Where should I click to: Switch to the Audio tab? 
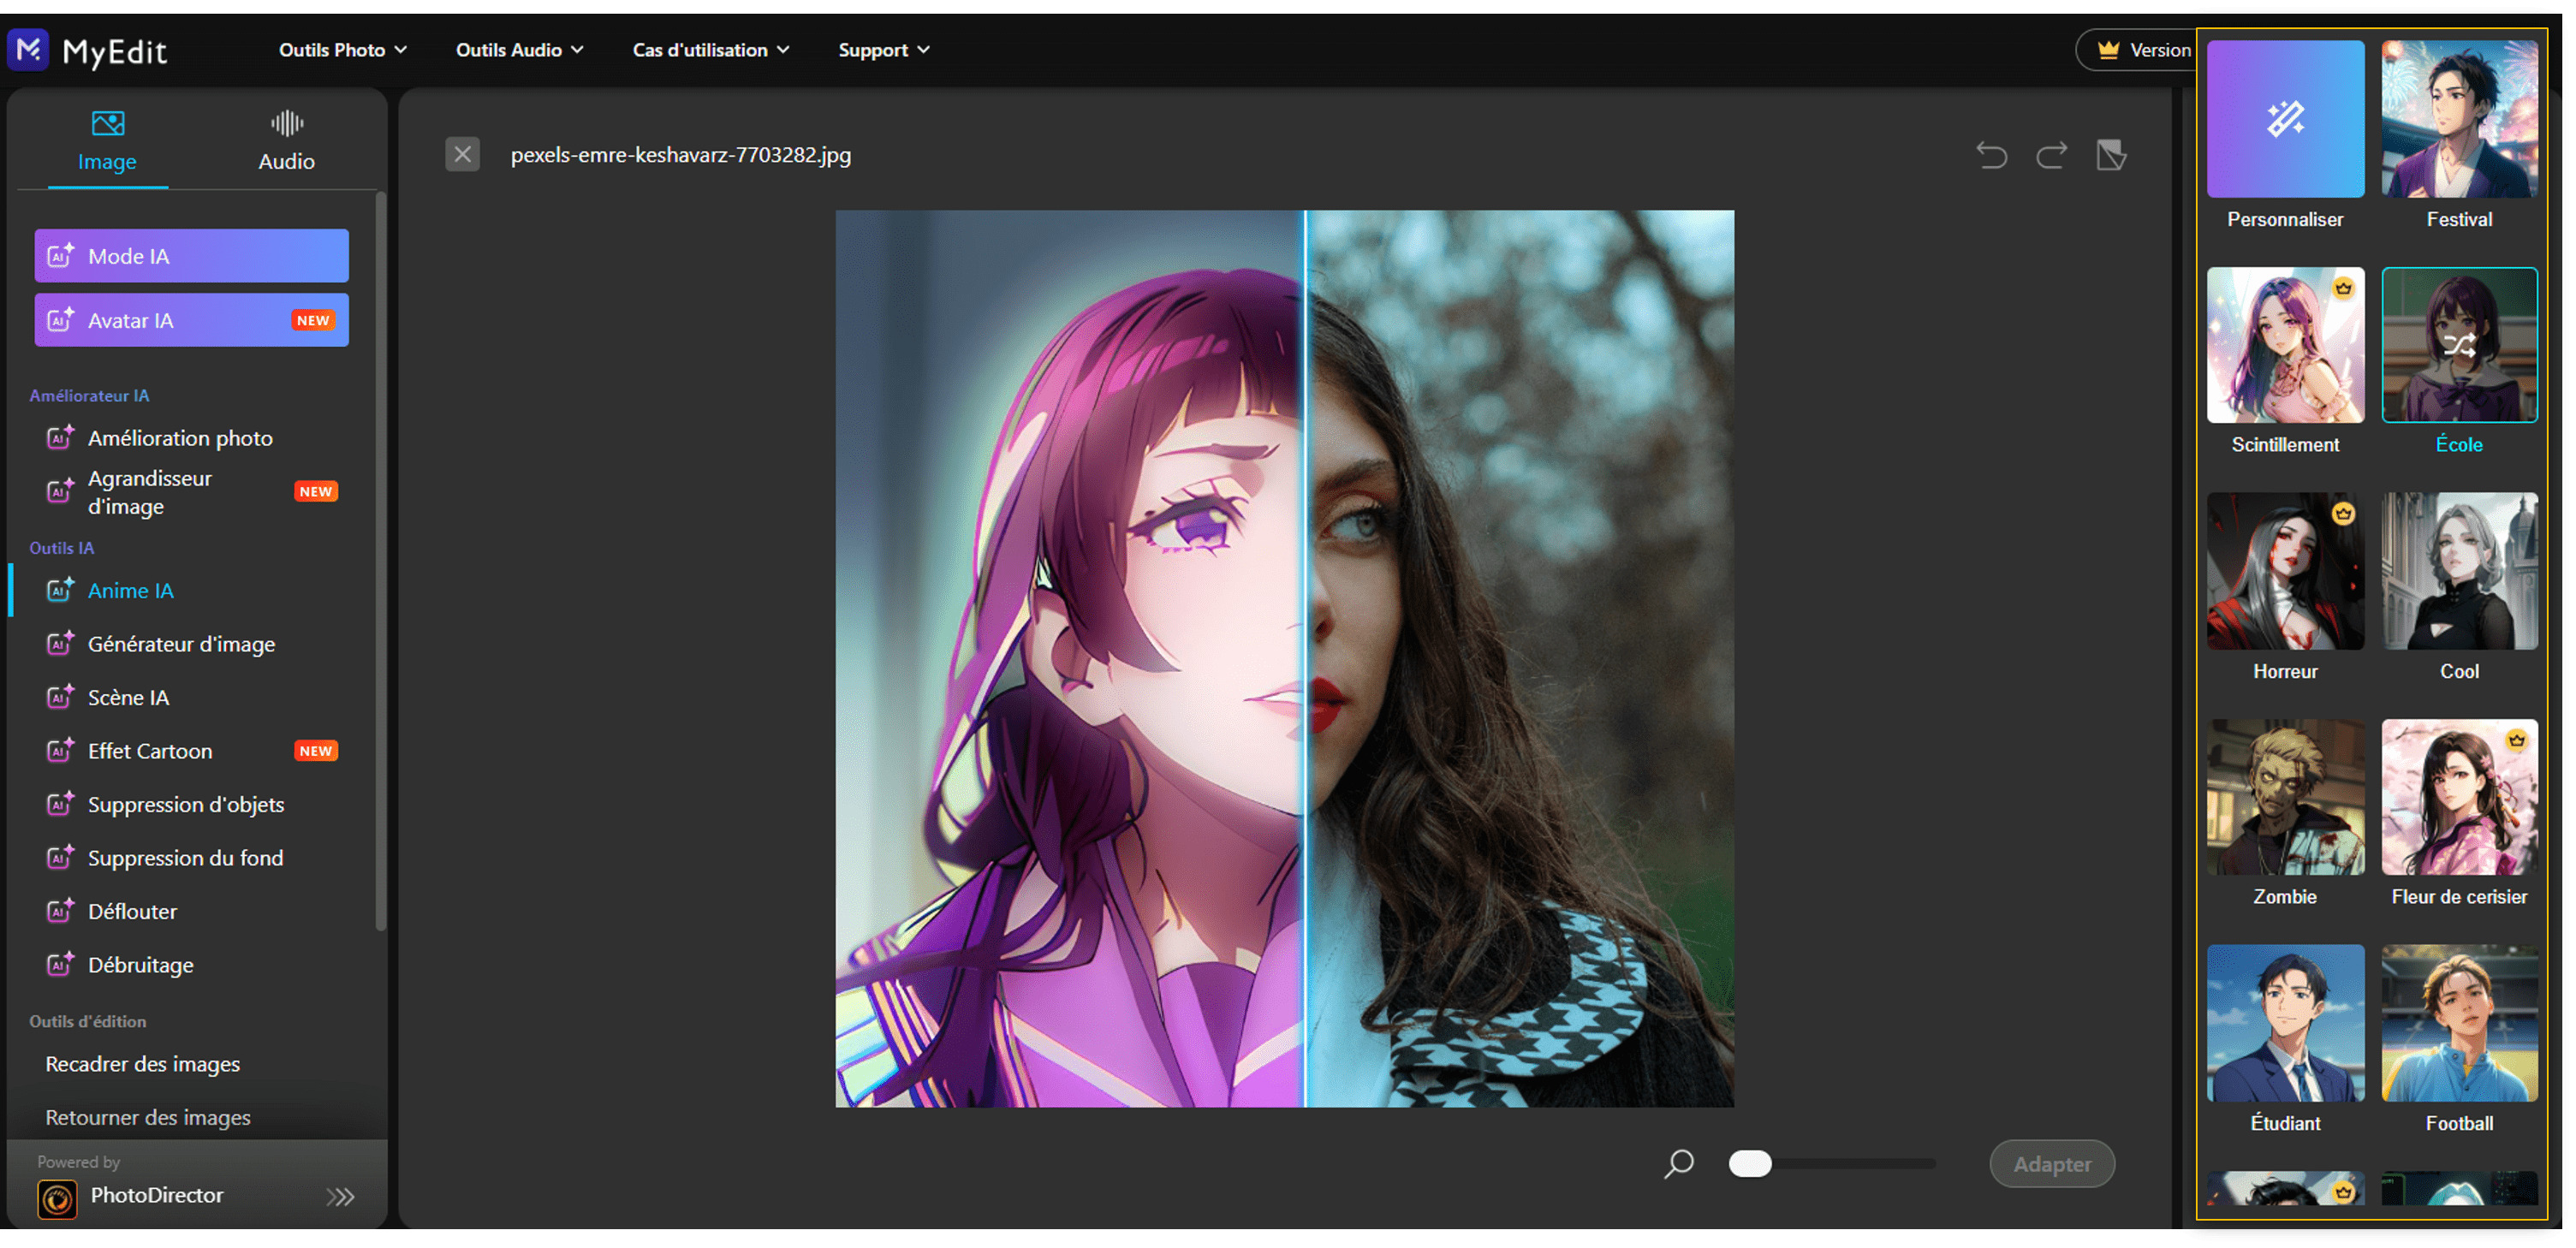coord(286,140)
